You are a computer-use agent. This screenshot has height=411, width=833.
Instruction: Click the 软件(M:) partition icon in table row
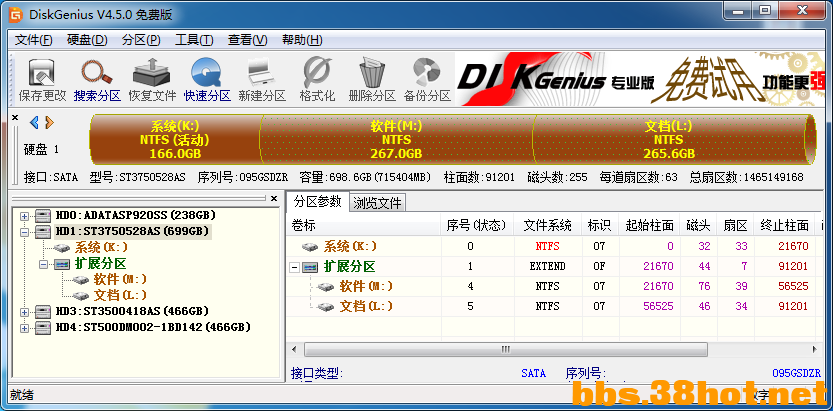pos(325,287)
